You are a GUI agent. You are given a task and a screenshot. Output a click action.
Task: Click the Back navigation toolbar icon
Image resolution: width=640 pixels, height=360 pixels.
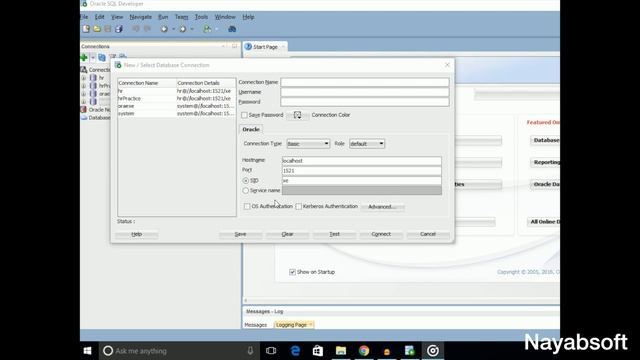(x=164, y=29)
